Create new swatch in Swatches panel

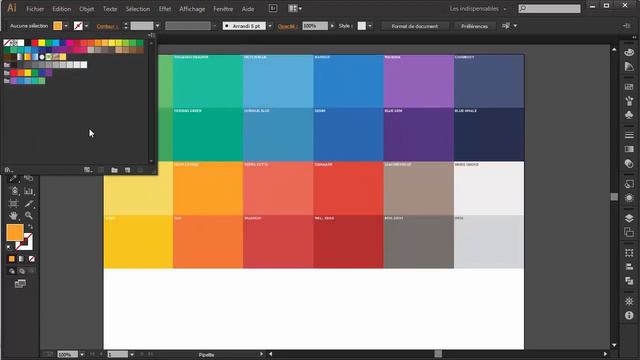coord(127,170)
